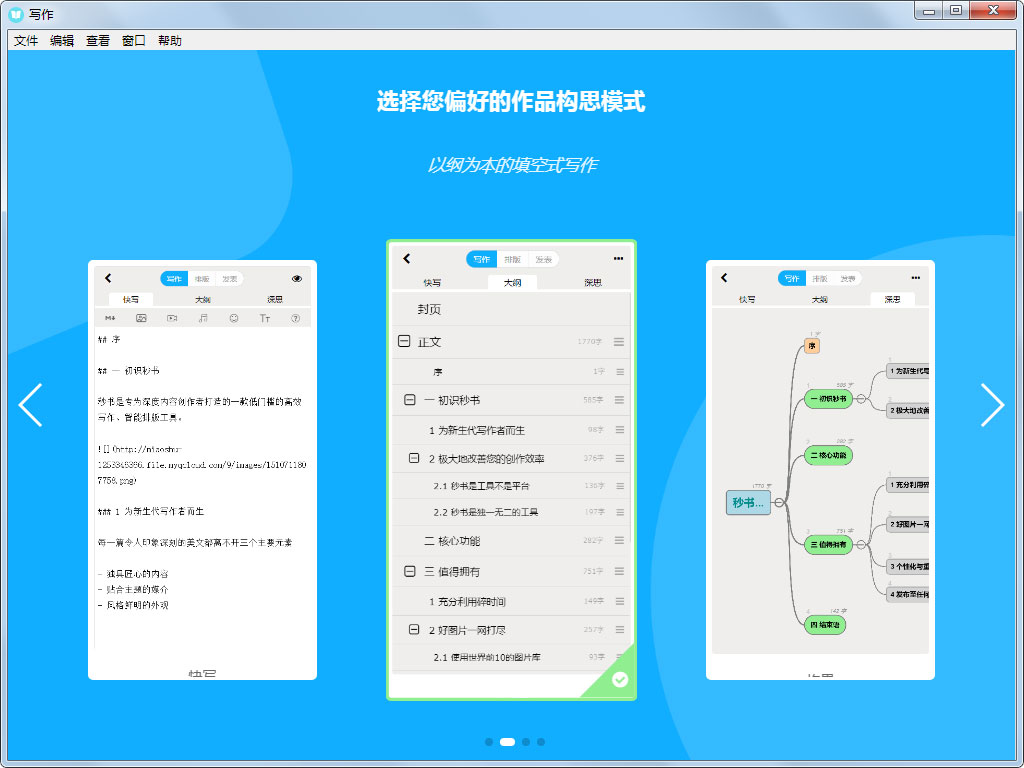Viewport: 1024px width, 768px height.
Task: Select the active second carousel page dot
Action: point(507,742)
